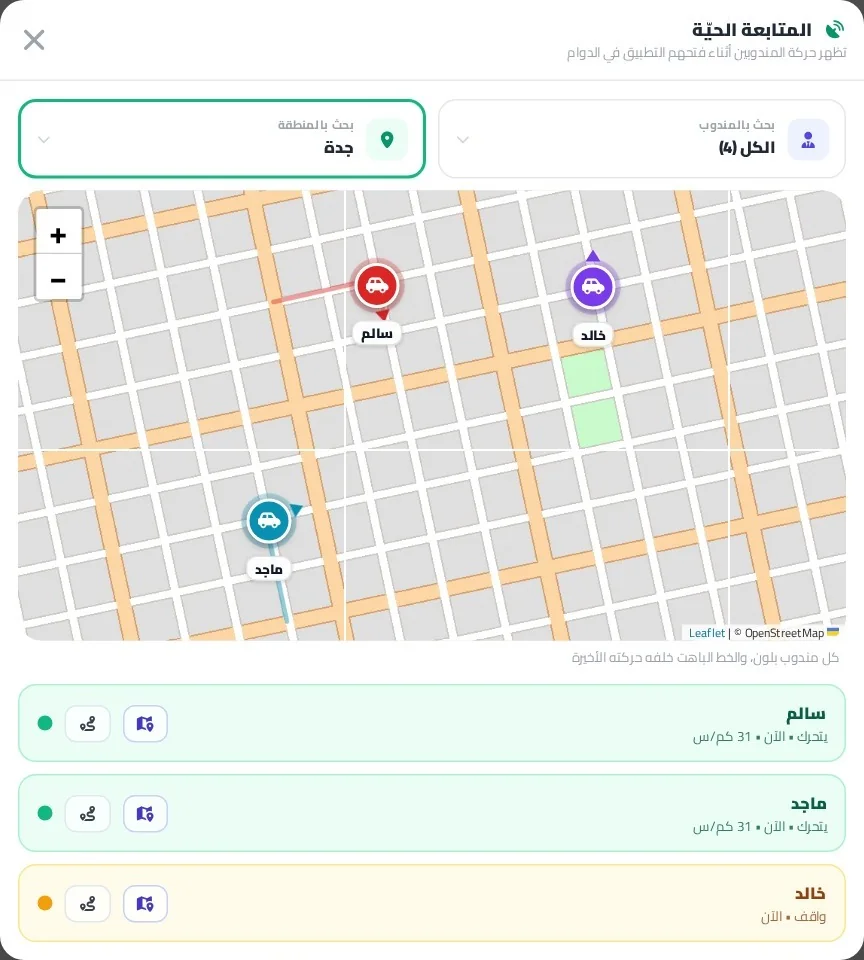Select the خالد name in list
The image size is (864, 960).
click(x=810, y=894)
